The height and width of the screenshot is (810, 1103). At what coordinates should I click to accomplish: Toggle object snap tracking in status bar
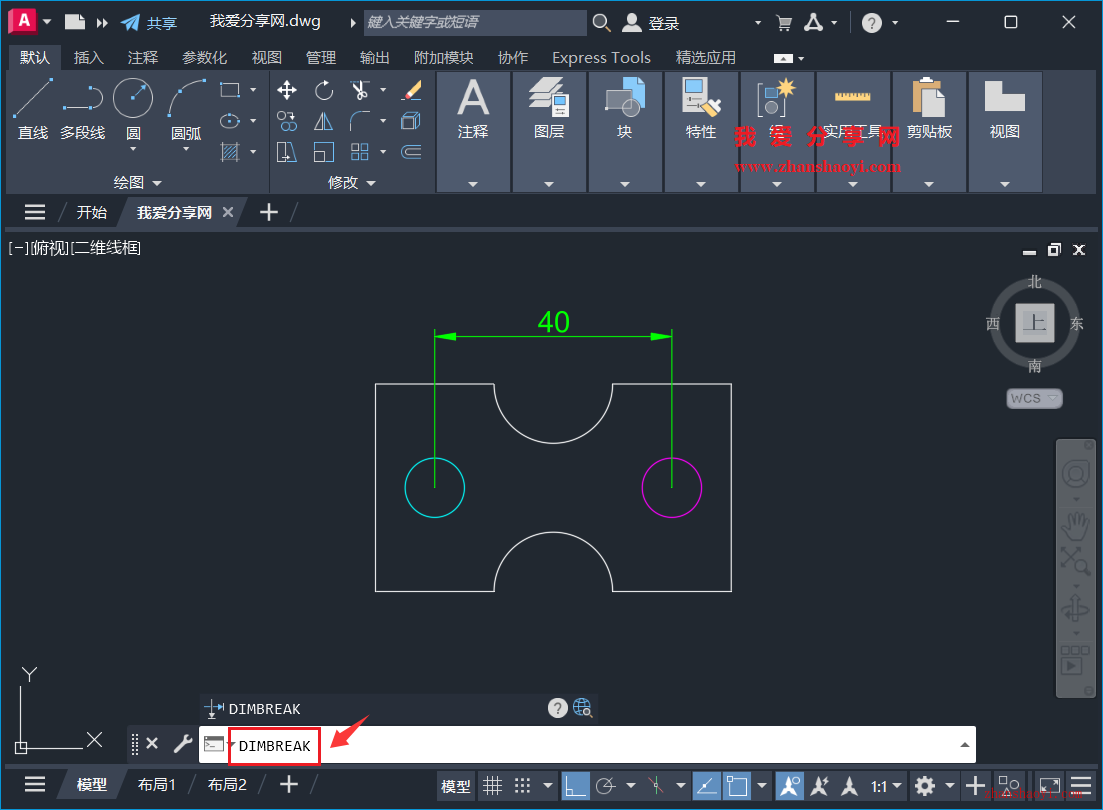click(706, 785)
